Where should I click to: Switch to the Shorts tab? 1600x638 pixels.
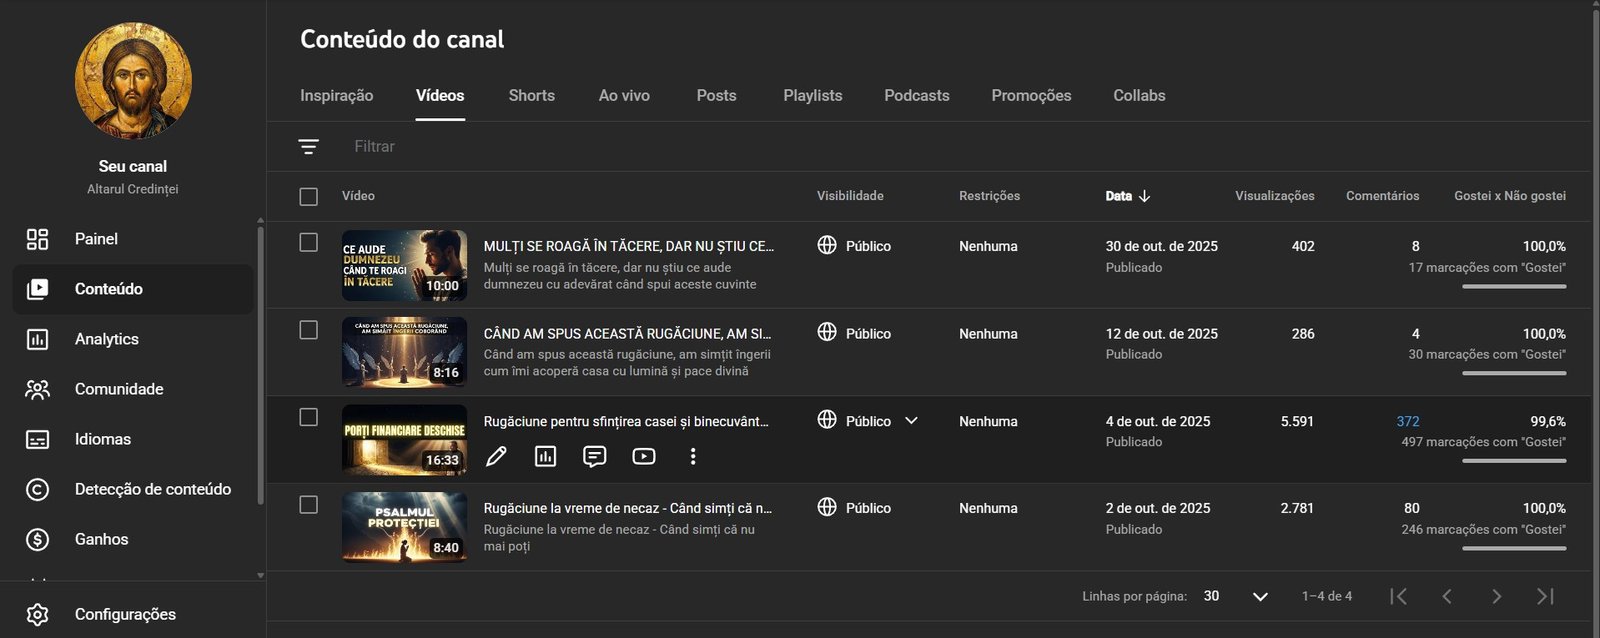click(531, 96)
